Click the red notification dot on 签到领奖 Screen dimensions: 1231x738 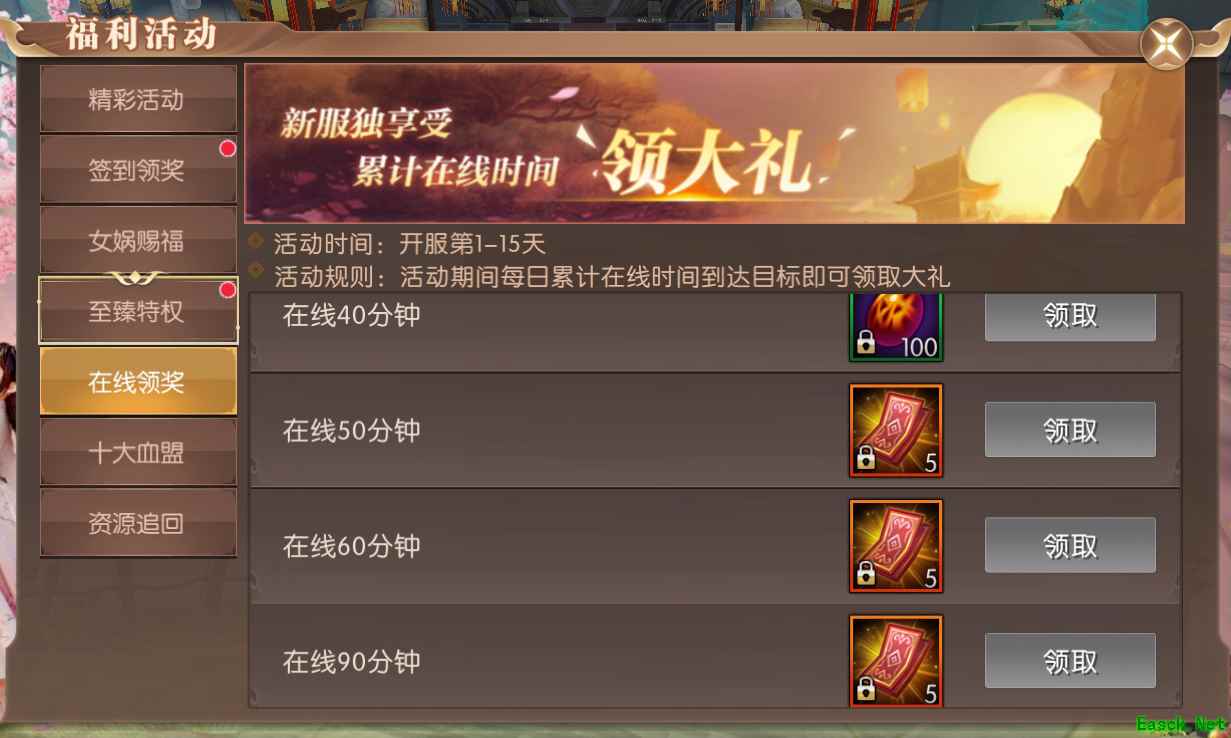(x=228, y=149)
